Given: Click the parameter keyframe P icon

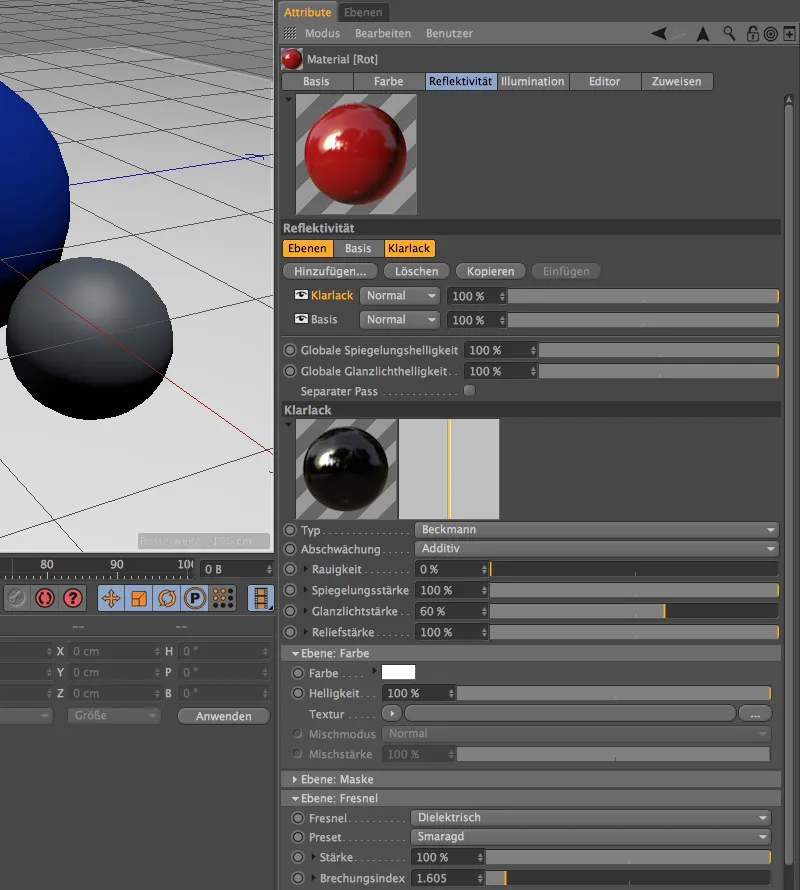Looking at the screenshot, I should click(x=195, y=598).
